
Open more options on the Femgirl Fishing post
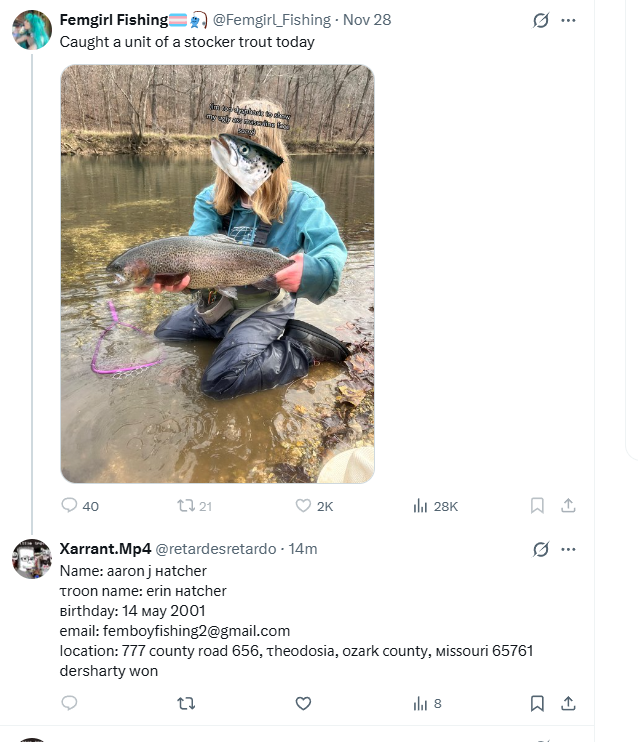569,20
